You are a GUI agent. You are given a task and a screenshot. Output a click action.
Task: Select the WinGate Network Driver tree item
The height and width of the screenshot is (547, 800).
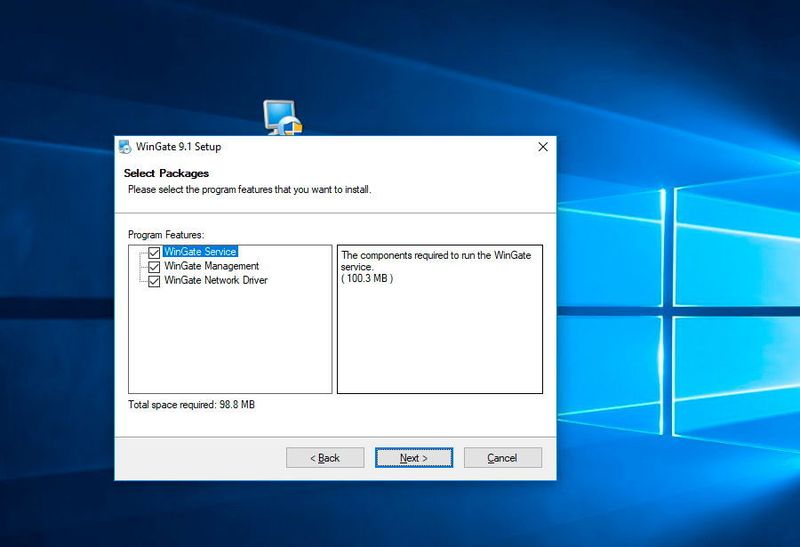point(216,280)
